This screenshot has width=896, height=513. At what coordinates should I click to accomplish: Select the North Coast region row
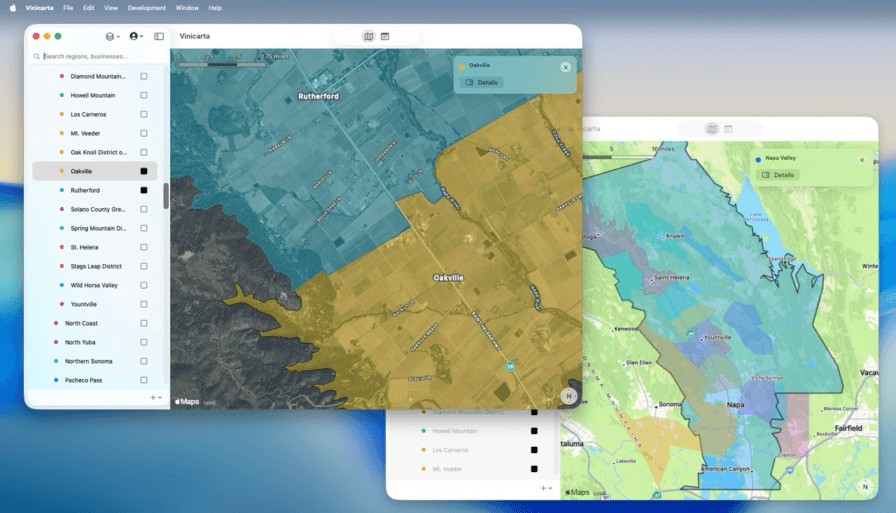[x=95, y=323]
